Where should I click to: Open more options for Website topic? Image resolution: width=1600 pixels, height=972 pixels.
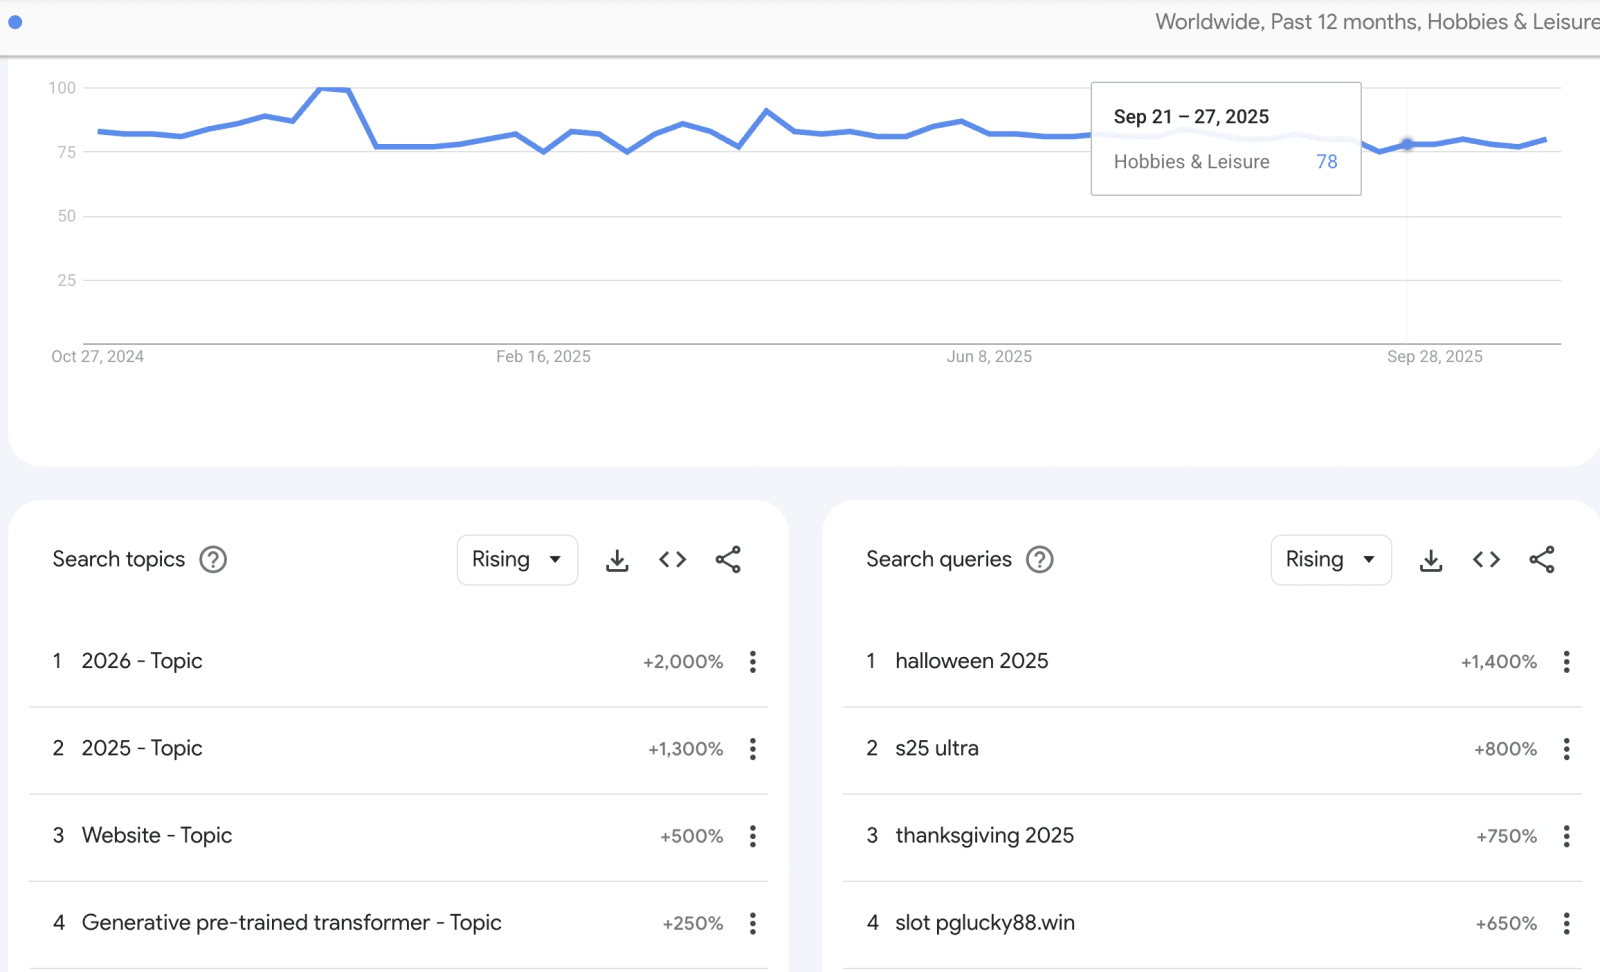tap(753, 836)
